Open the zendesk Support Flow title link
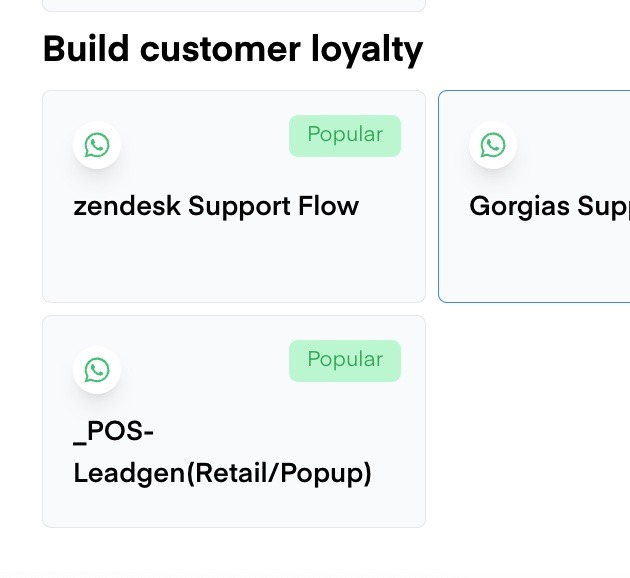The height and width of the screenshot is (578, 630). (x=216, y=206)
